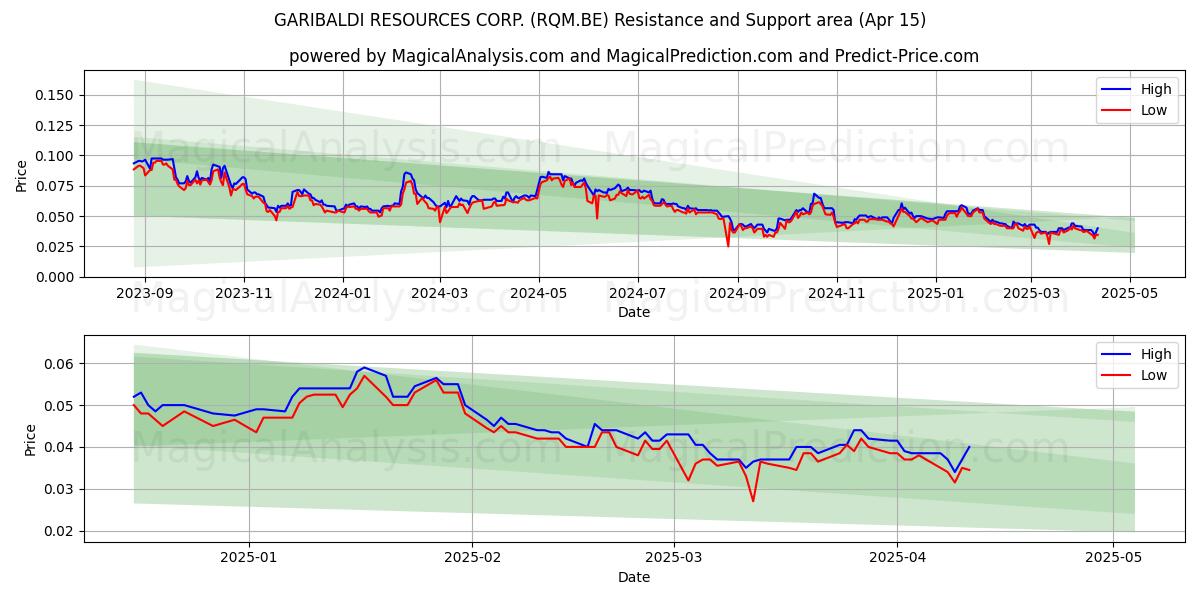
Task: Click the 0.150 tick on top chart
Action: click(56, 95)
